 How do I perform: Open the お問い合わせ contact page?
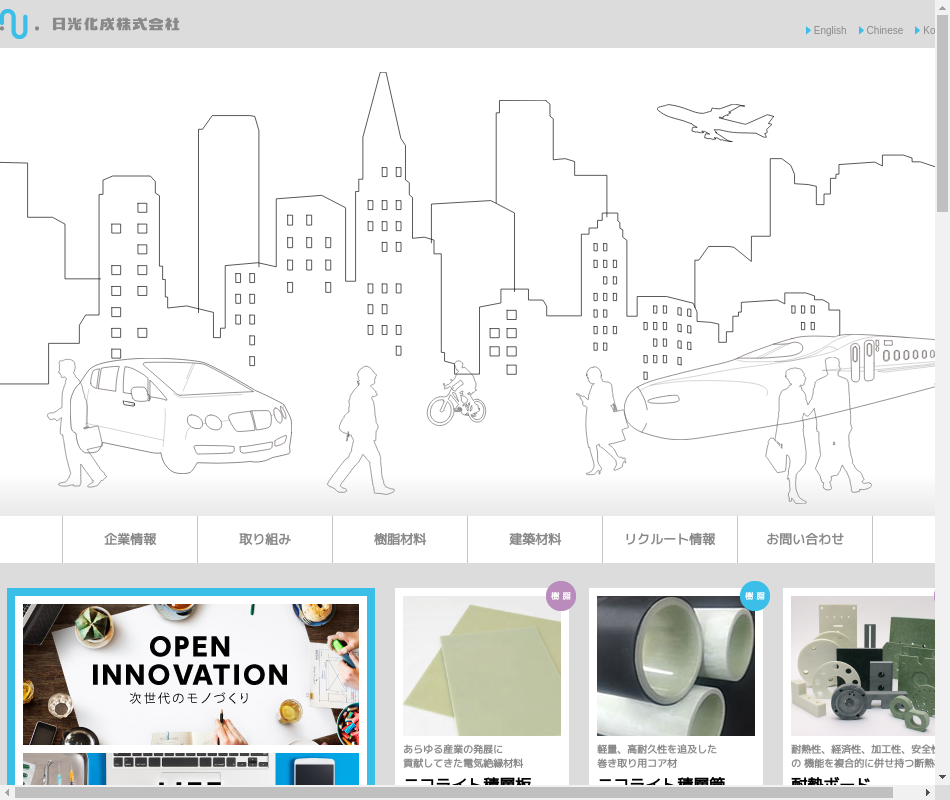(805, 540)
